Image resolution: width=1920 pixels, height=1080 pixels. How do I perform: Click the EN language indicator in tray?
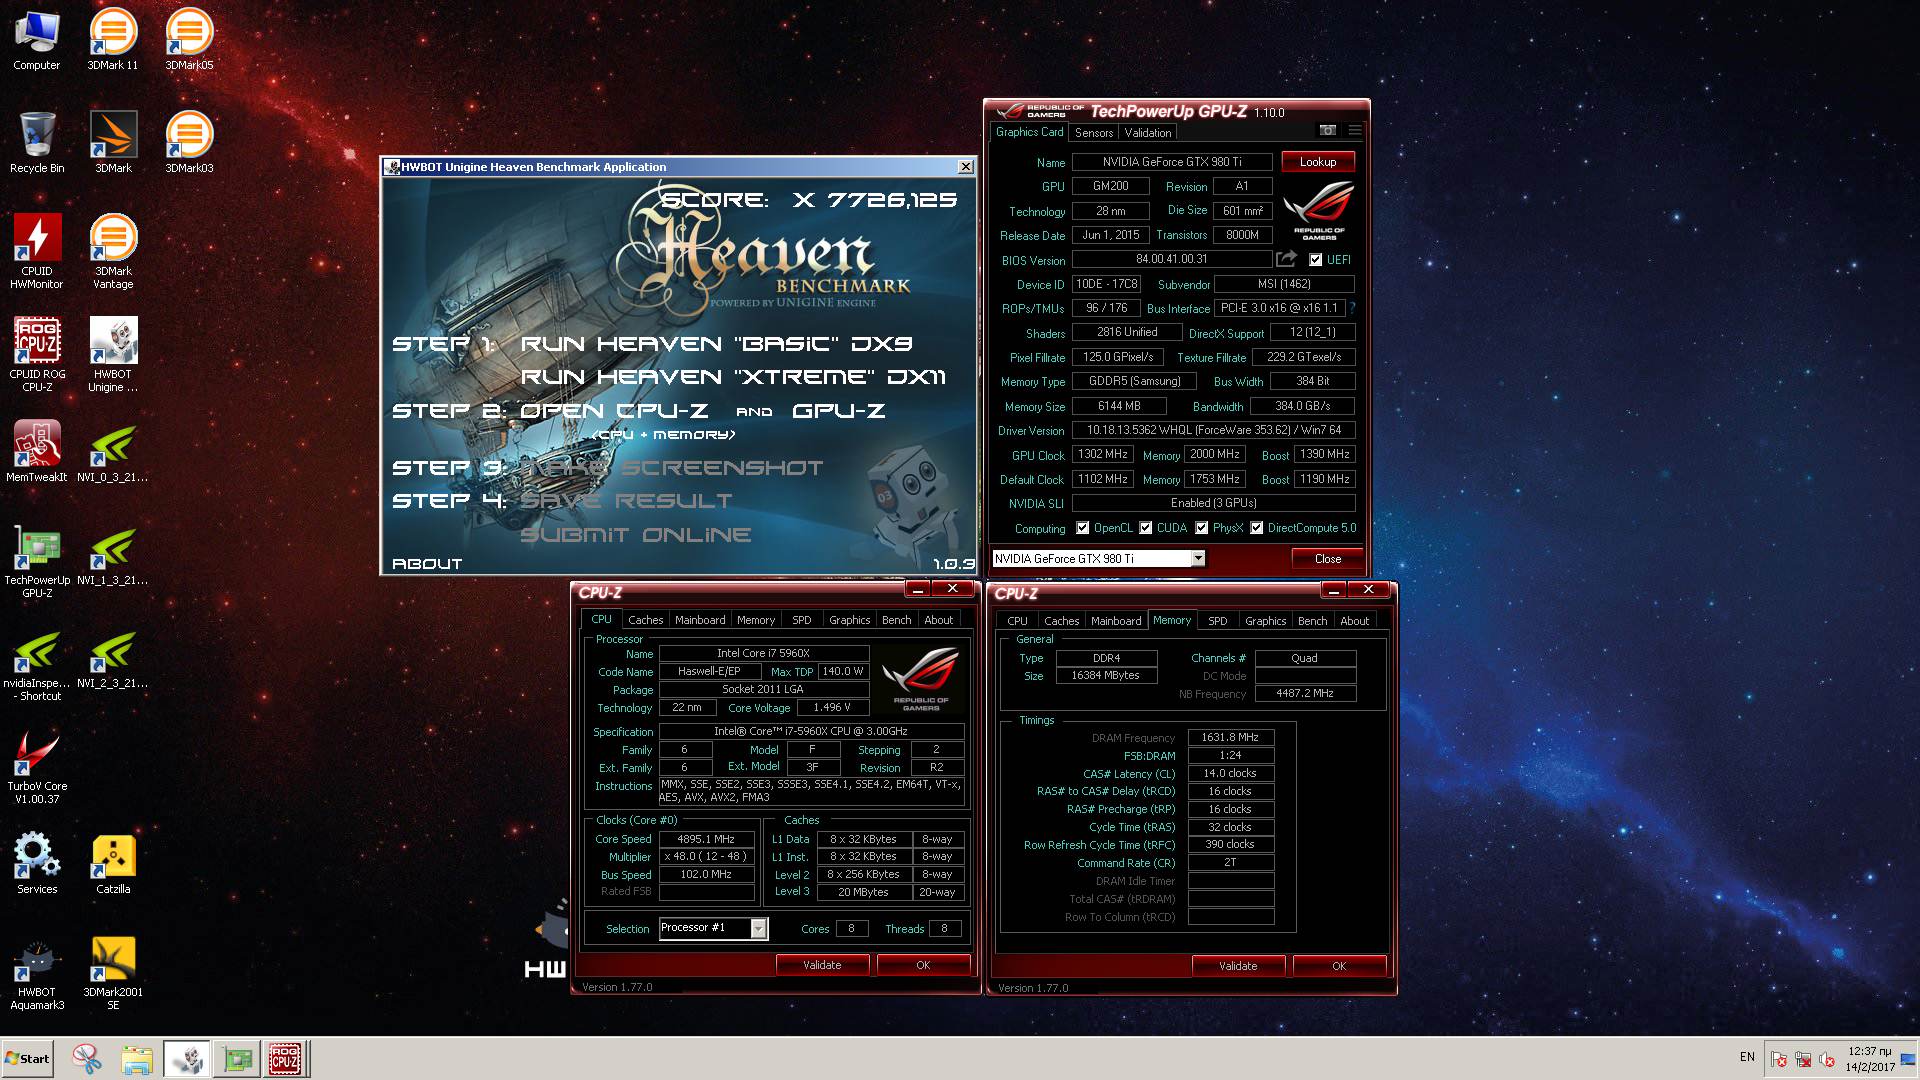tap(1747, 1057)
